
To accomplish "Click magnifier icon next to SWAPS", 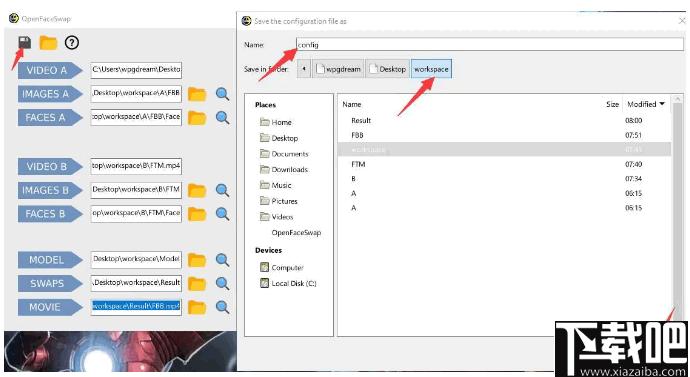I will pos(222,284).
